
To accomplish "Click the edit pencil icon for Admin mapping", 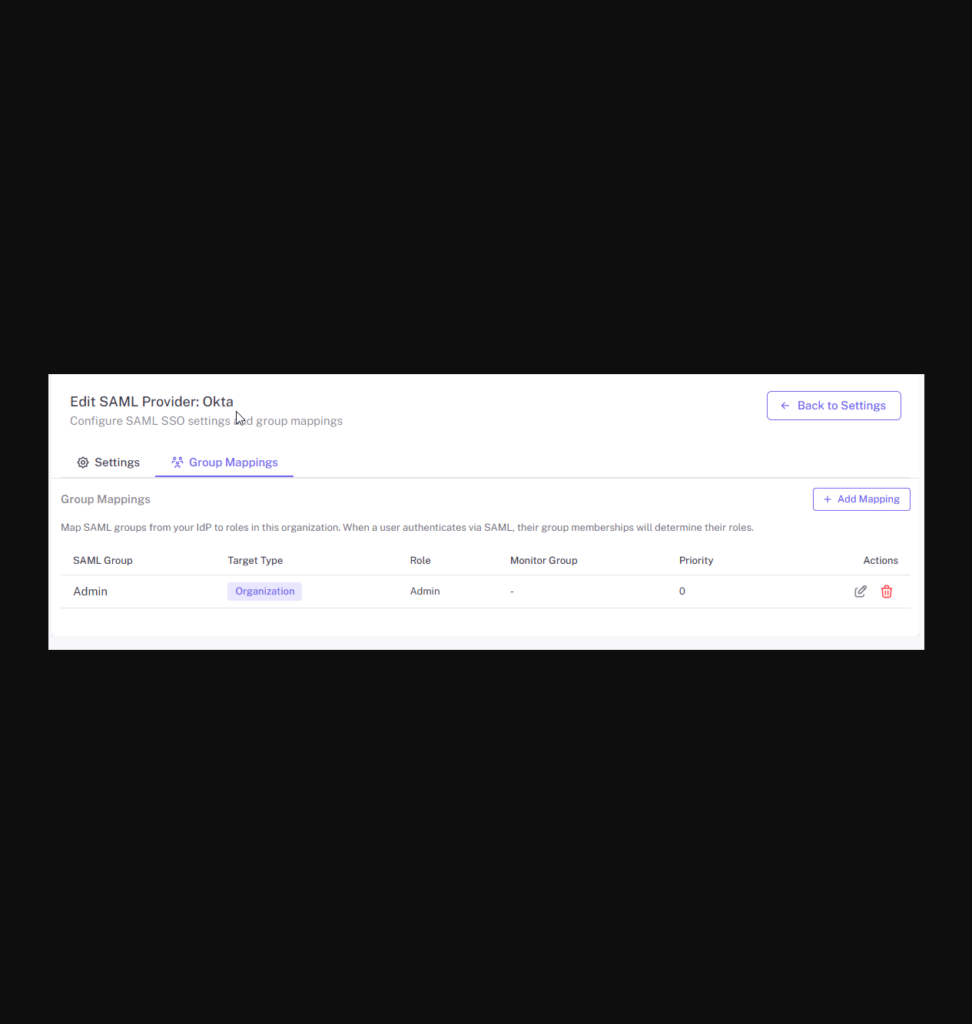I will coord(860,591).
